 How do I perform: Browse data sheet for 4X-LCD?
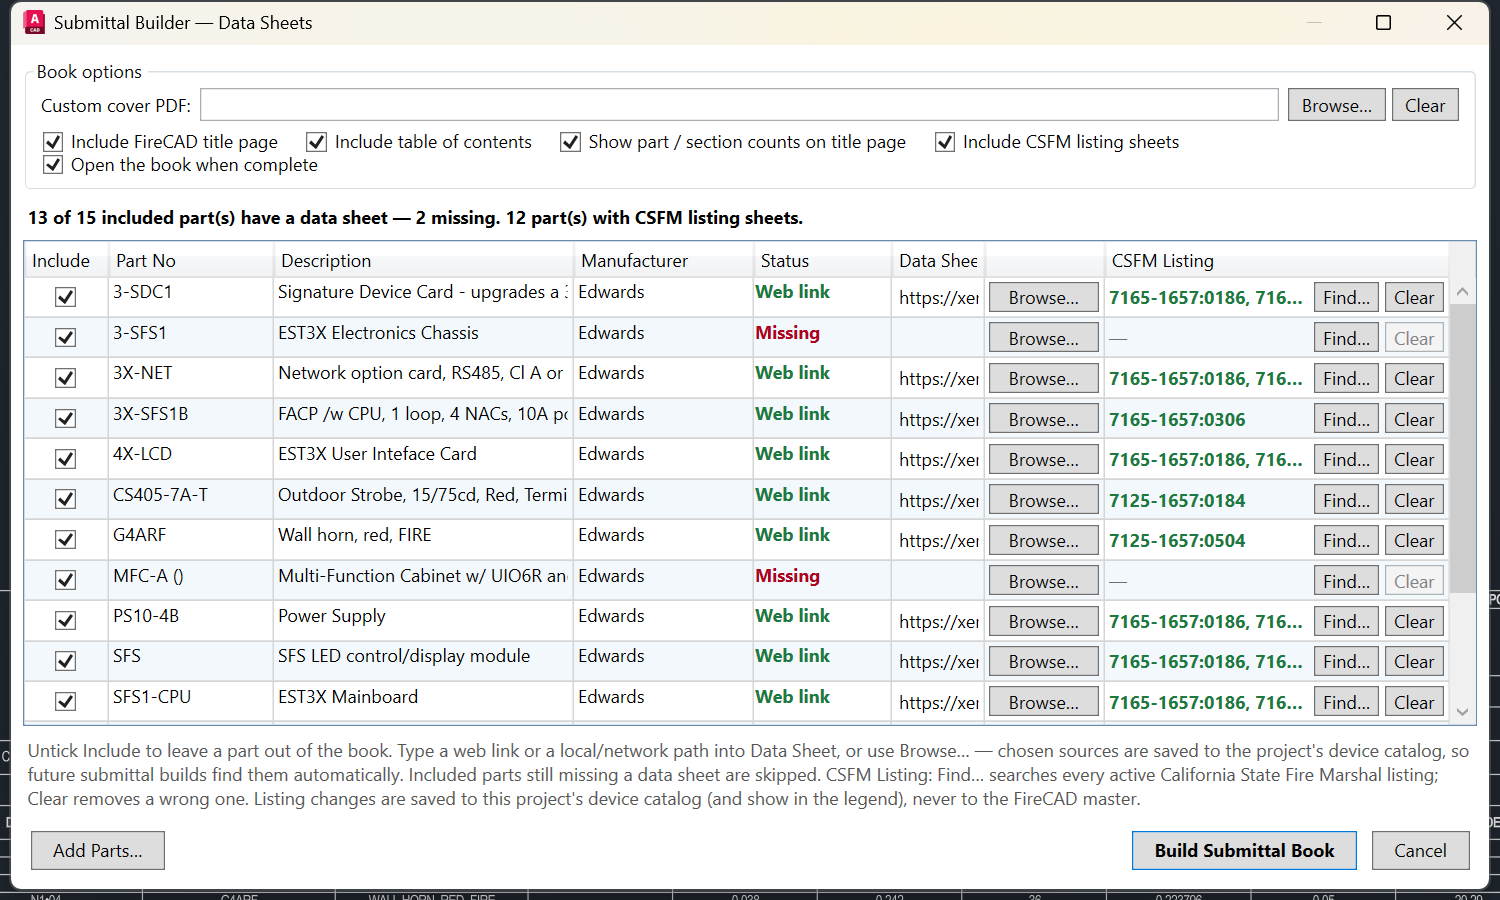1044,460
